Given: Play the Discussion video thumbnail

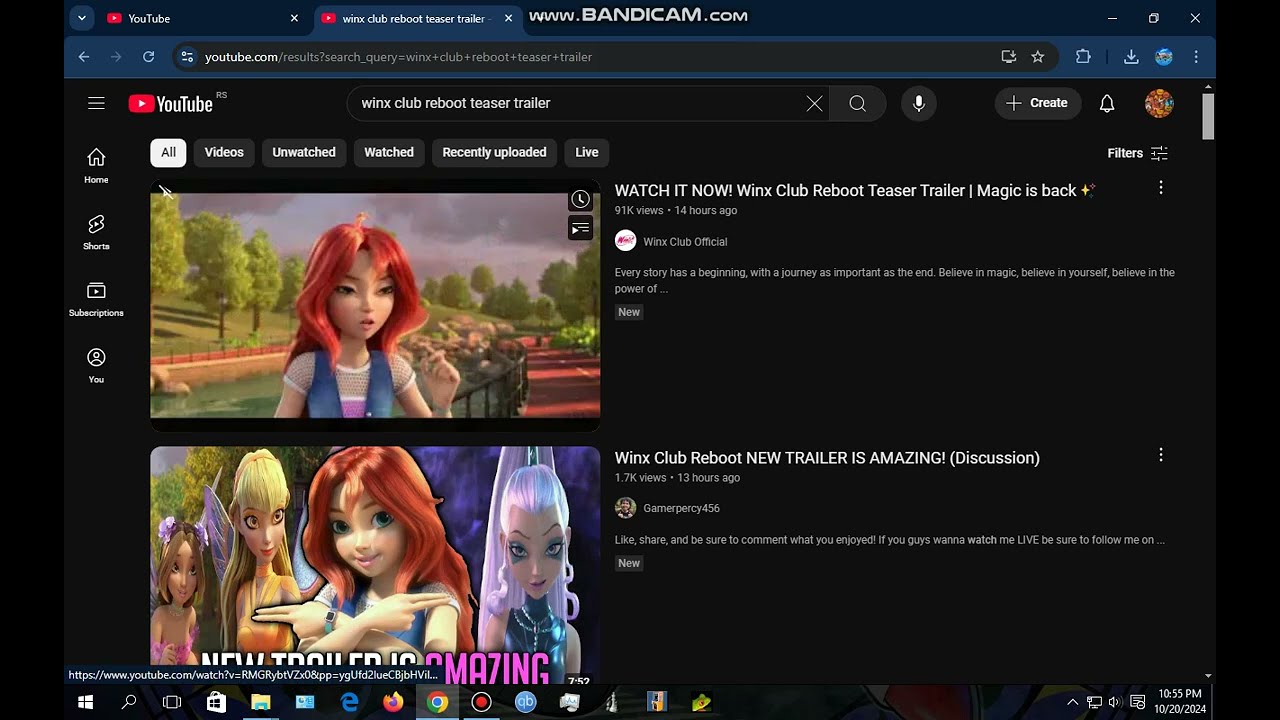Looking at the screenshot, I should pos(375,565).
